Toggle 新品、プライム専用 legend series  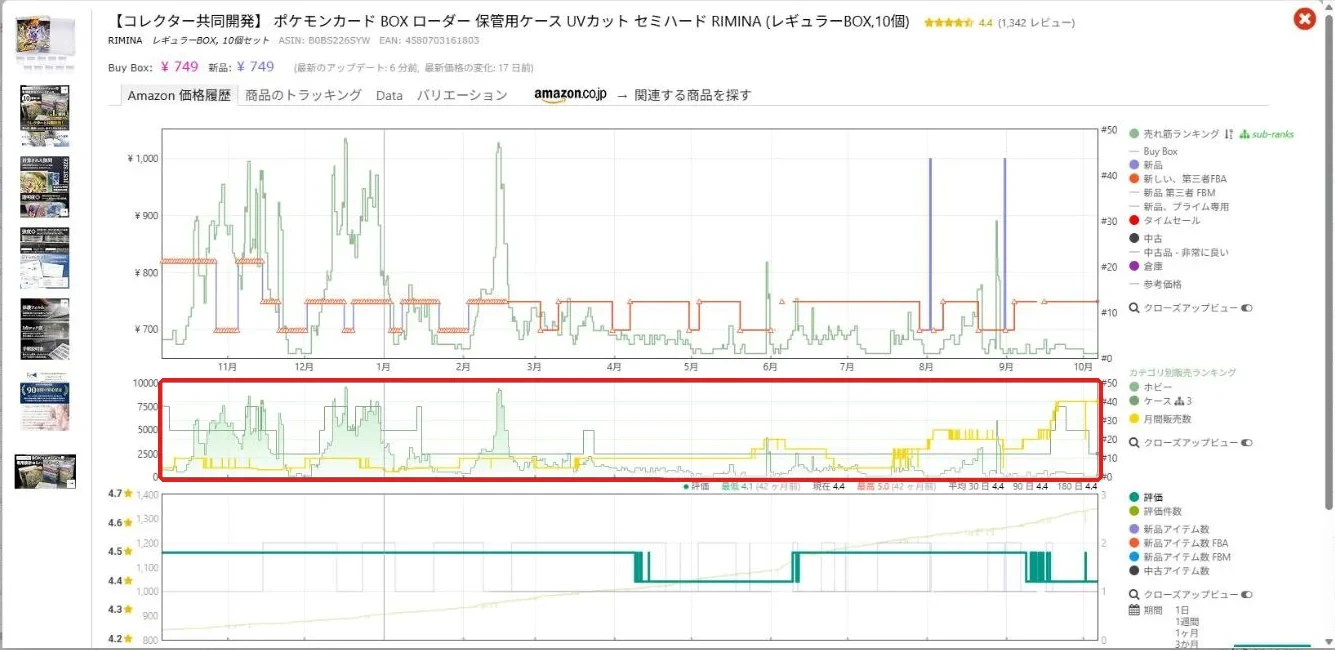1179,207
